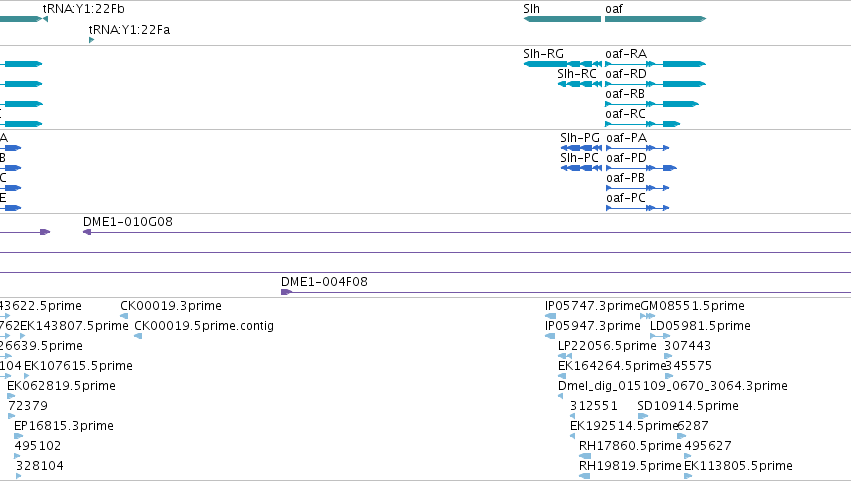Click the LD05981.5prime label
This screenshot has width=851, height=481.
point(700,326)
